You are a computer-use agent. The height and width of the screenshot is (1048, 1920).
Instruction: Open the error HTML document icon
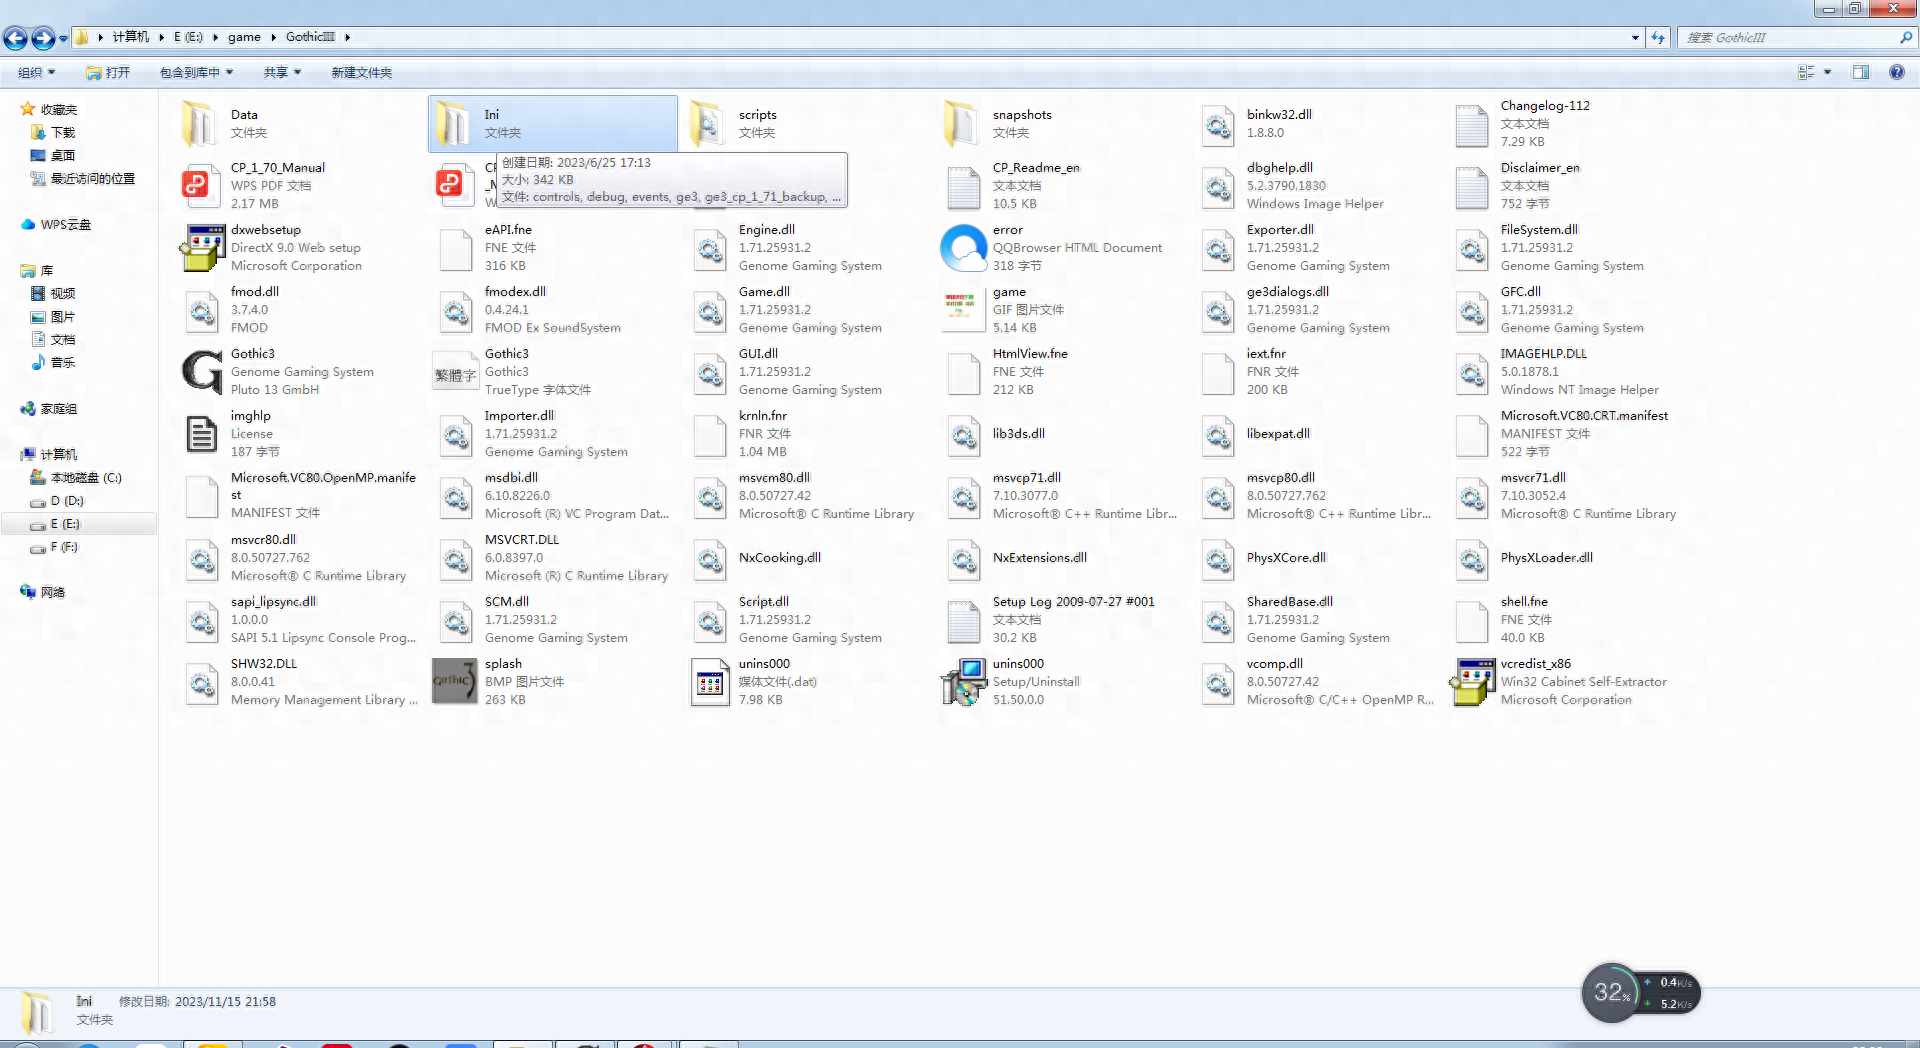coord(964,248)
